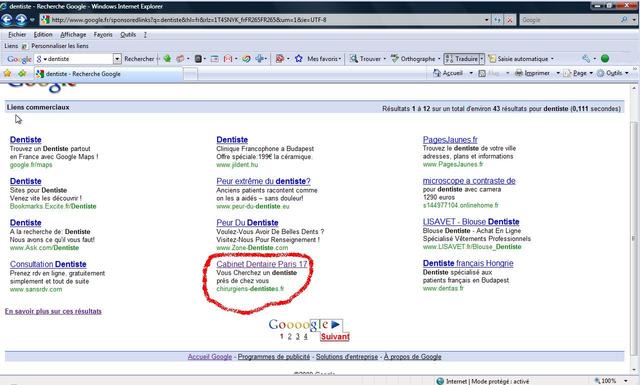
Task: Click the Suivant next page link
Action: point(335,337)
